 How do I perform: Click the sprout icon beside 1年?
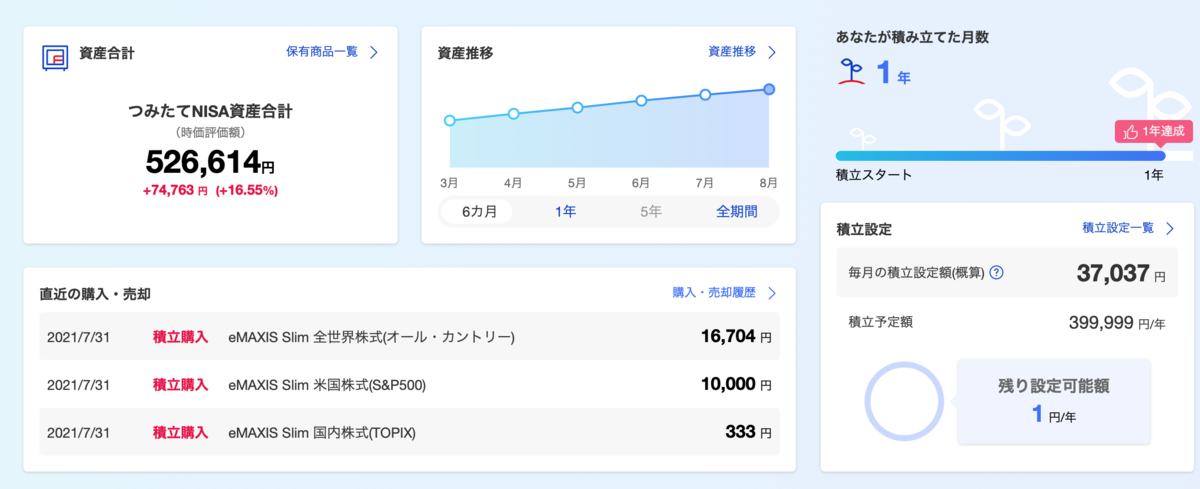(x=851, y=74)
